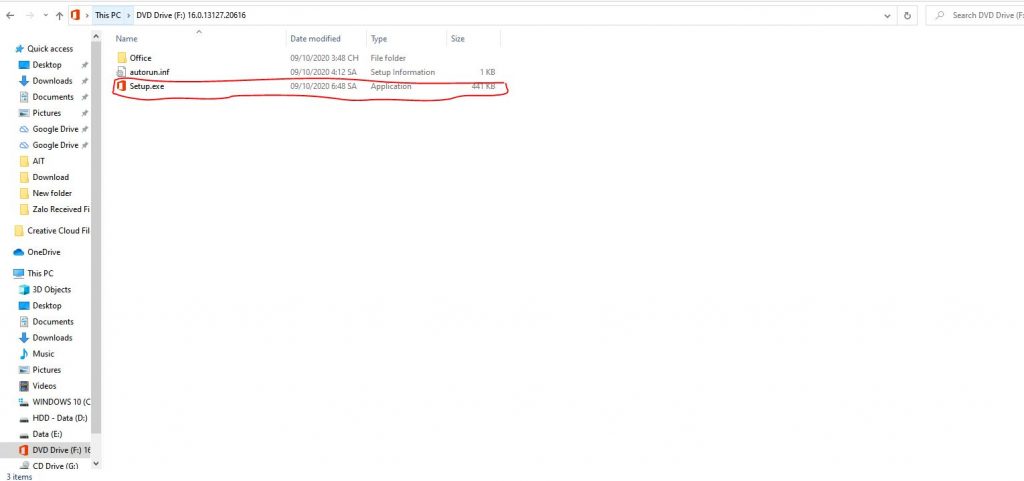This screenshot has width=1024, height=481.
Task: Sort by Size column header
Action: pos(458,39)
